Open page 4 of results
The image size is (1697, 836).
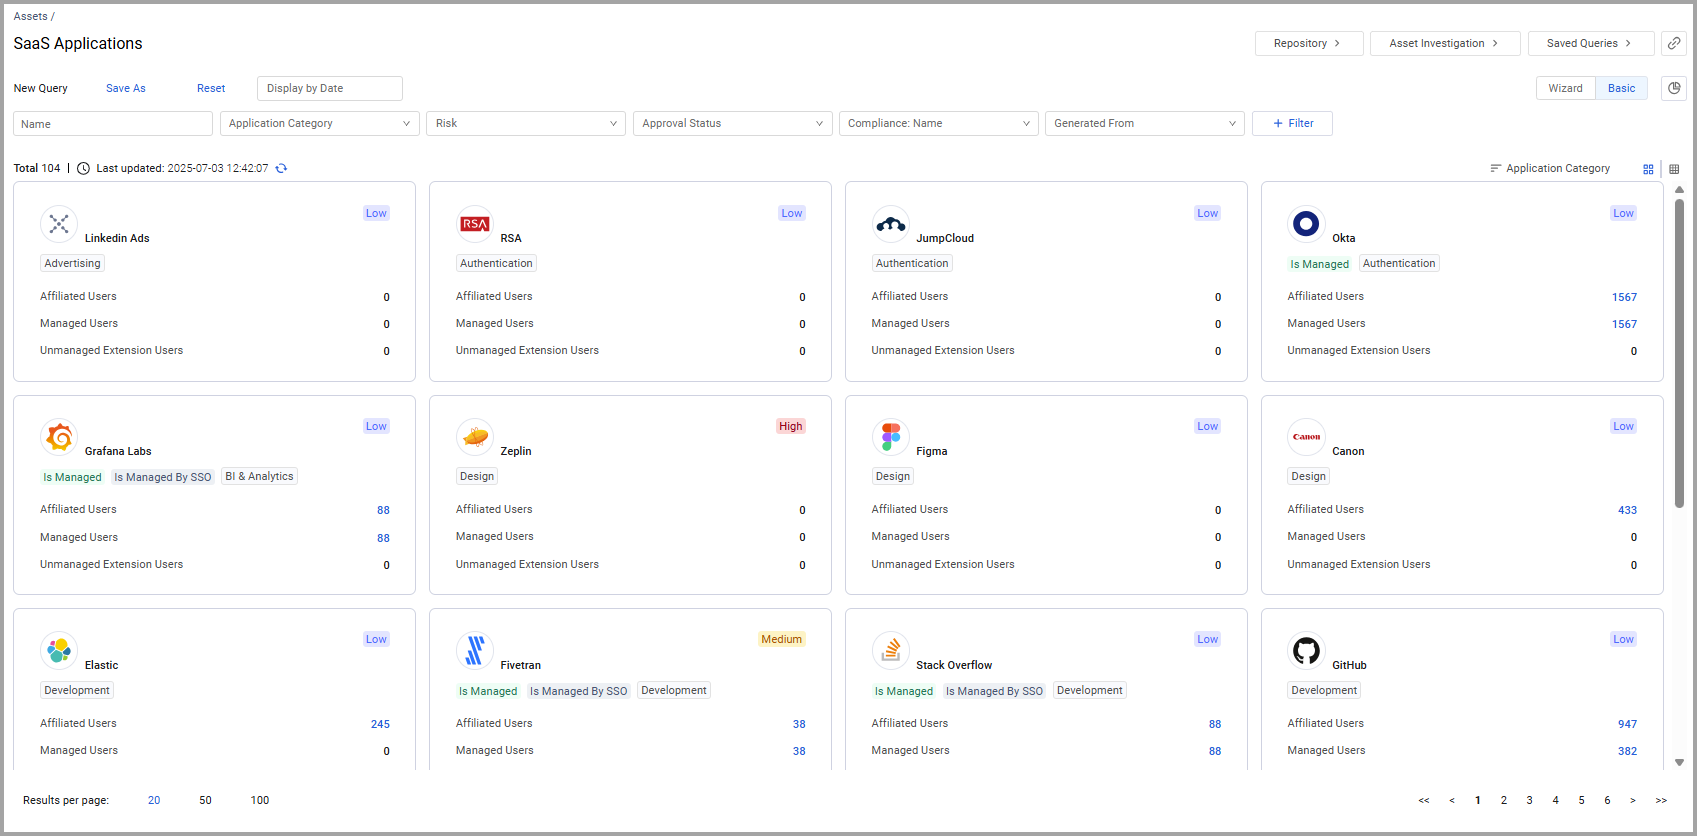pyautogui.click(x=1555, y=800)
